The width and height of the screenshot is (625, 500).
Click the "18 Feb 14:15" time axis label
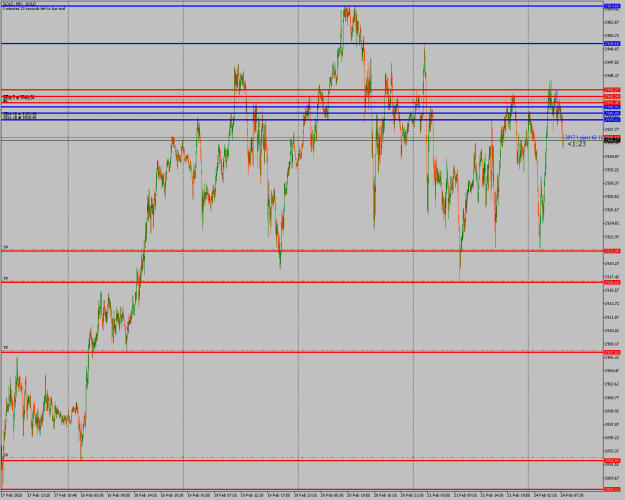pos(145,495)
